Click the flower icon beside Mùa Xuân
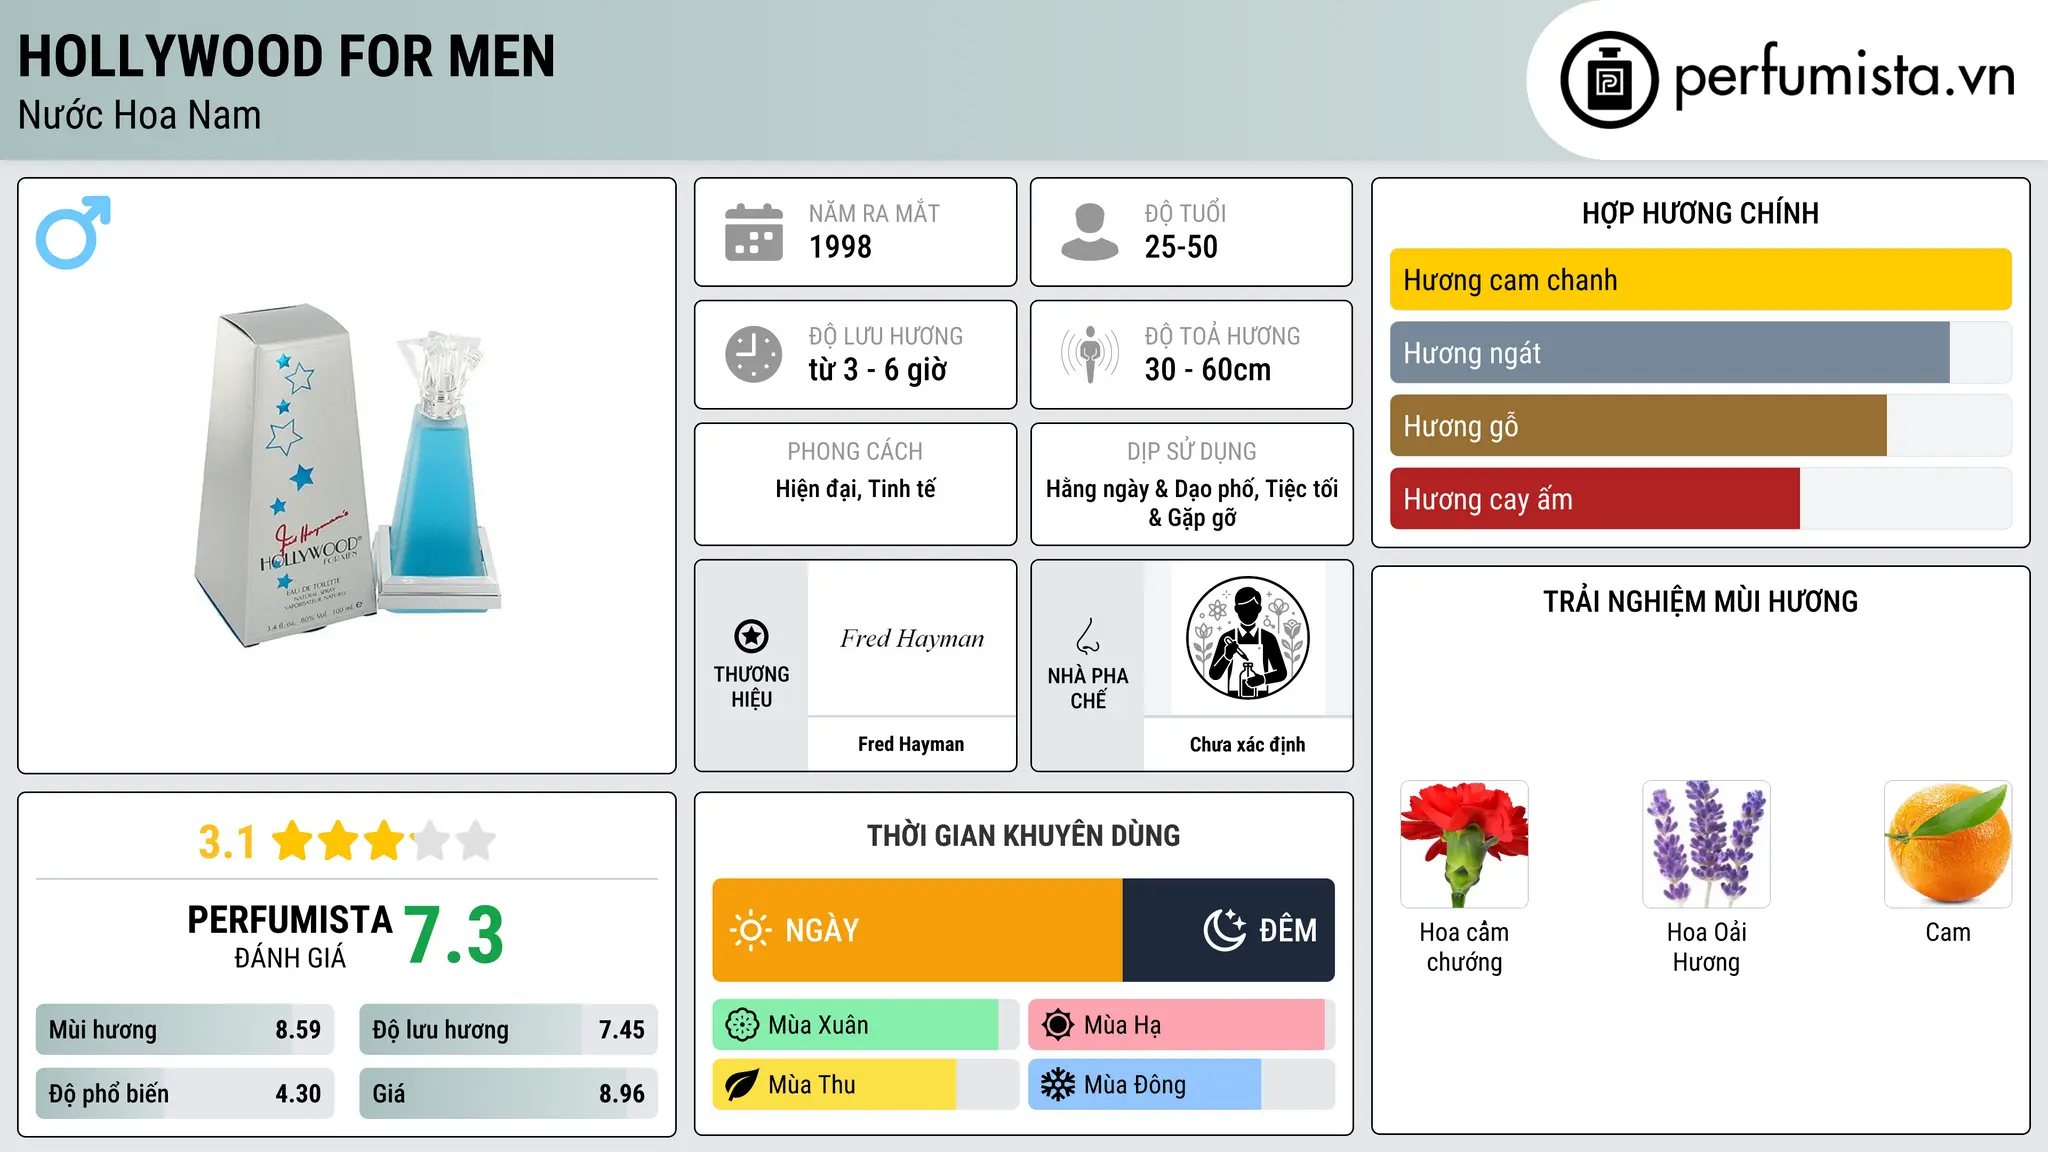This screenshot has width=2048, height=1152. click(742, 1025)
